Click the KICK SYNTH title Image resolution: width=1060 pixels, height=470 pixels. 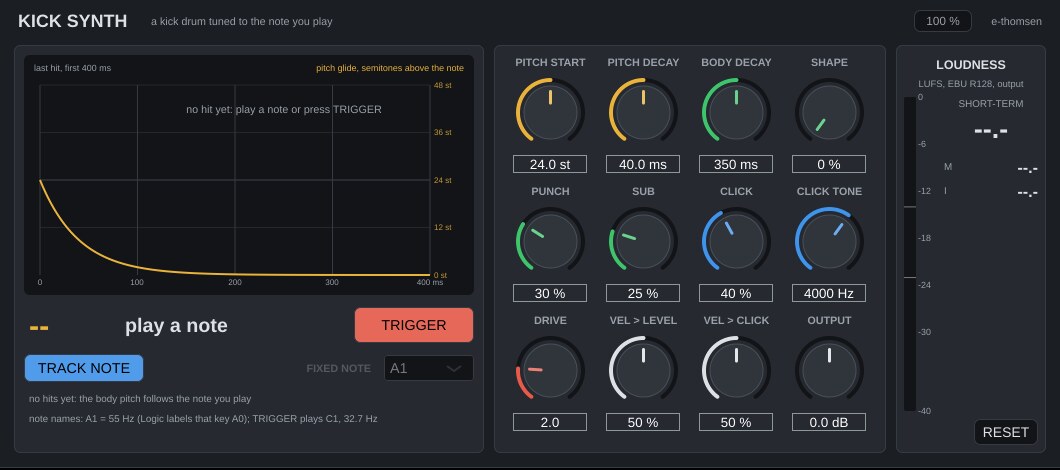pyautogui.click(x=72, y=21)
